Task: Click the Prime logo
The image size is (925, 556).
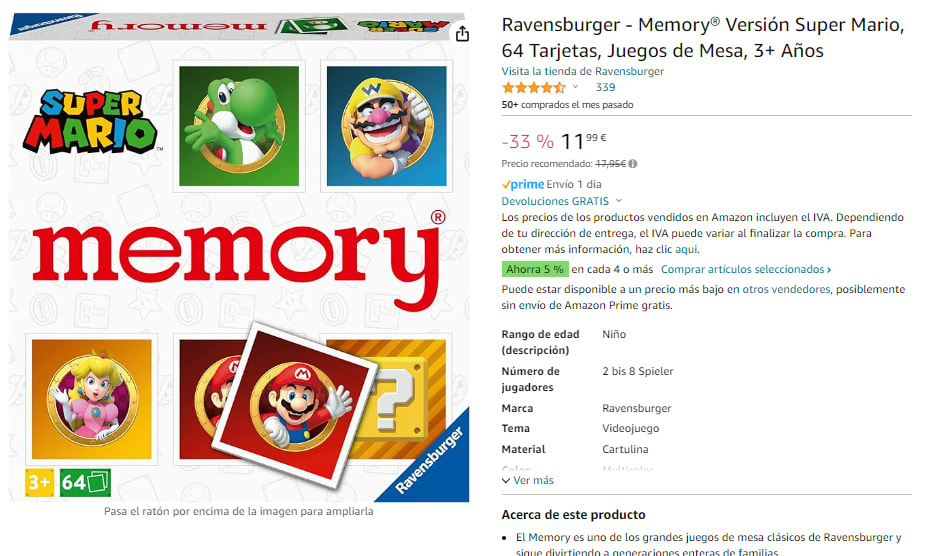Action: 523,184
